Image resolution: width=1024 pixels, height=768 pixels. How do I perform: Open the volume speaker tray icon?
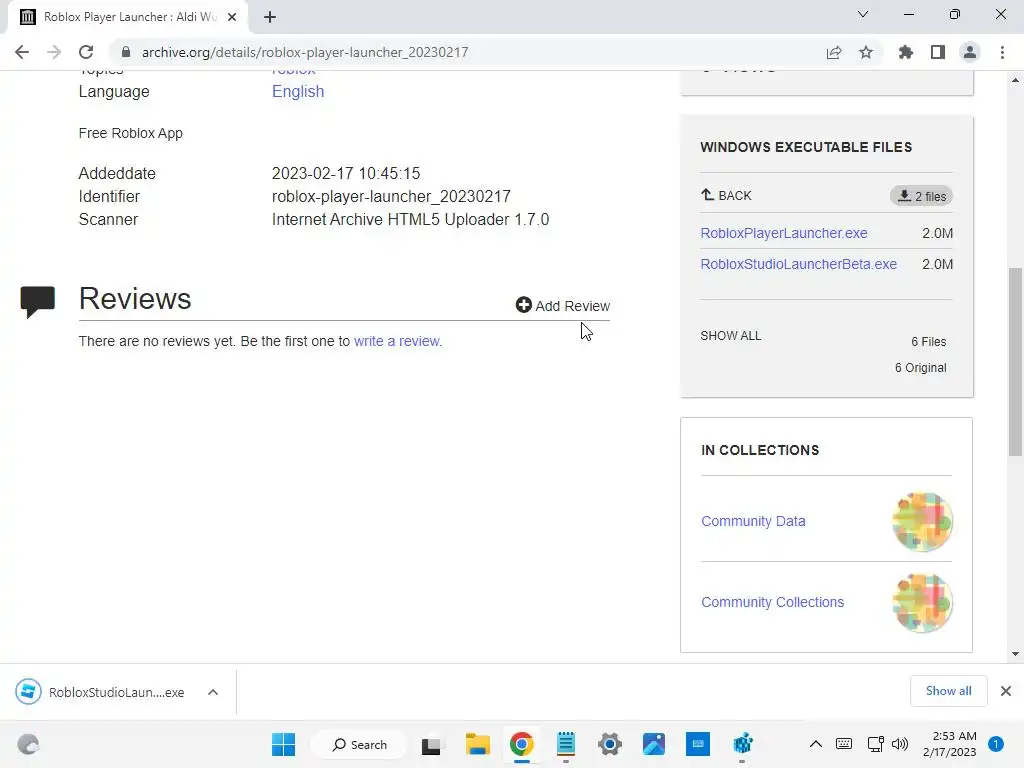pyautogui.click(x=900, y=744)
